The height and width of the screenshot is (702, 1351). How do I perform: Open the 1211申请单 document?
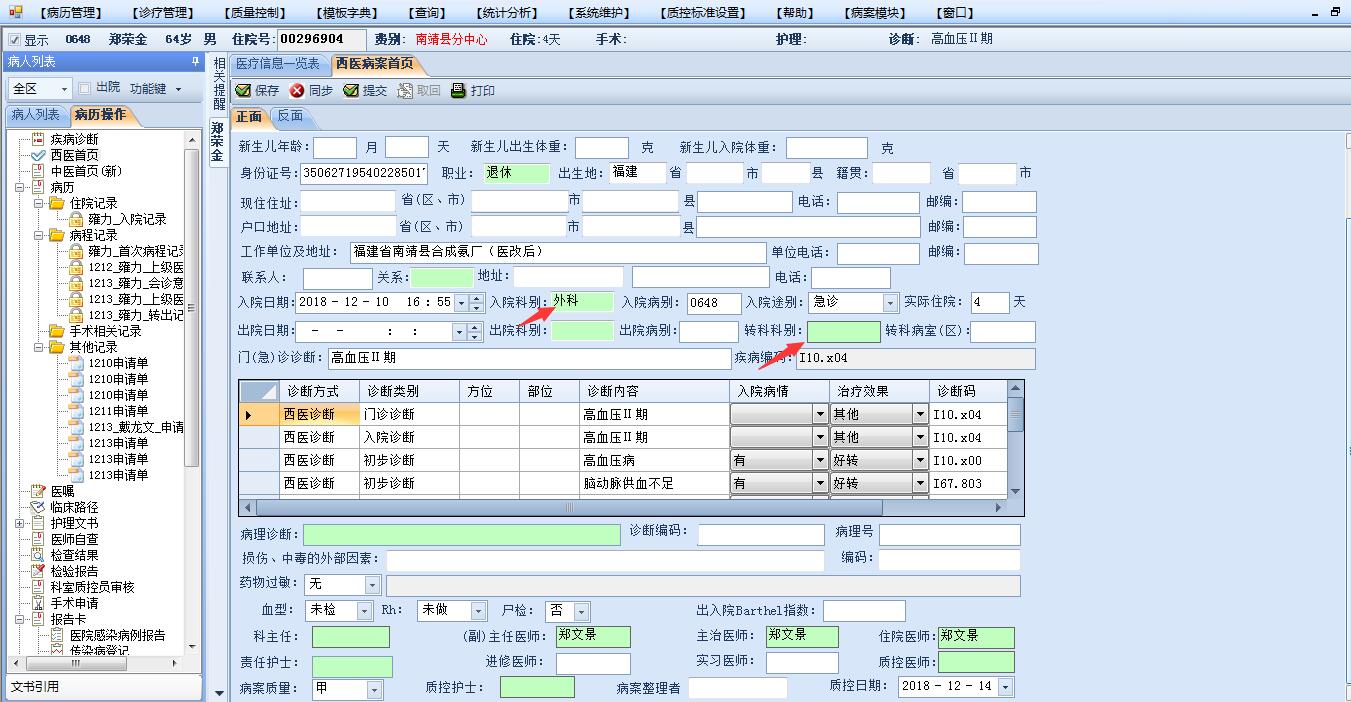pyautogui.click(x=118, y=411)
